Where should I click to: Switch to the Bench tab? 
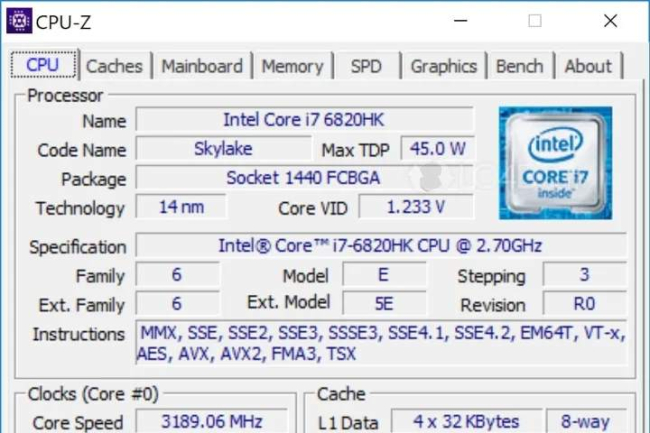[520, 66]
